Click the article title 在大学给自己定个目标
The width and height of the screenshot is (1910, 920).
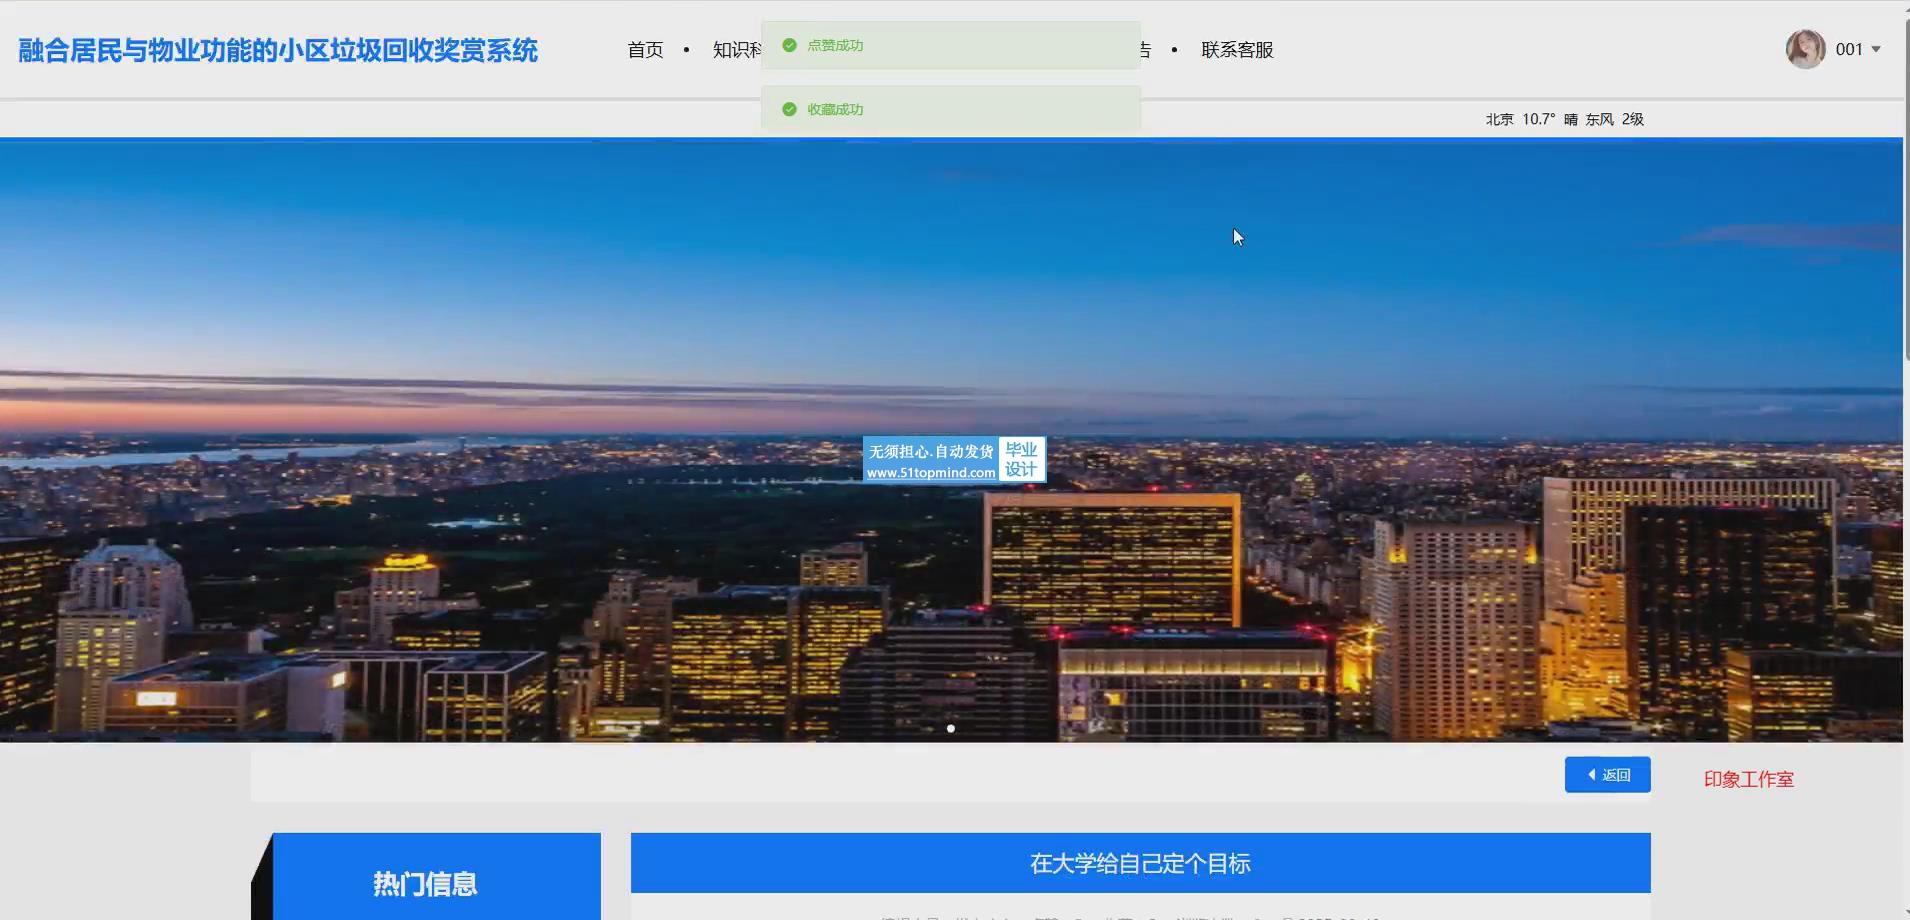(1140, 863)
